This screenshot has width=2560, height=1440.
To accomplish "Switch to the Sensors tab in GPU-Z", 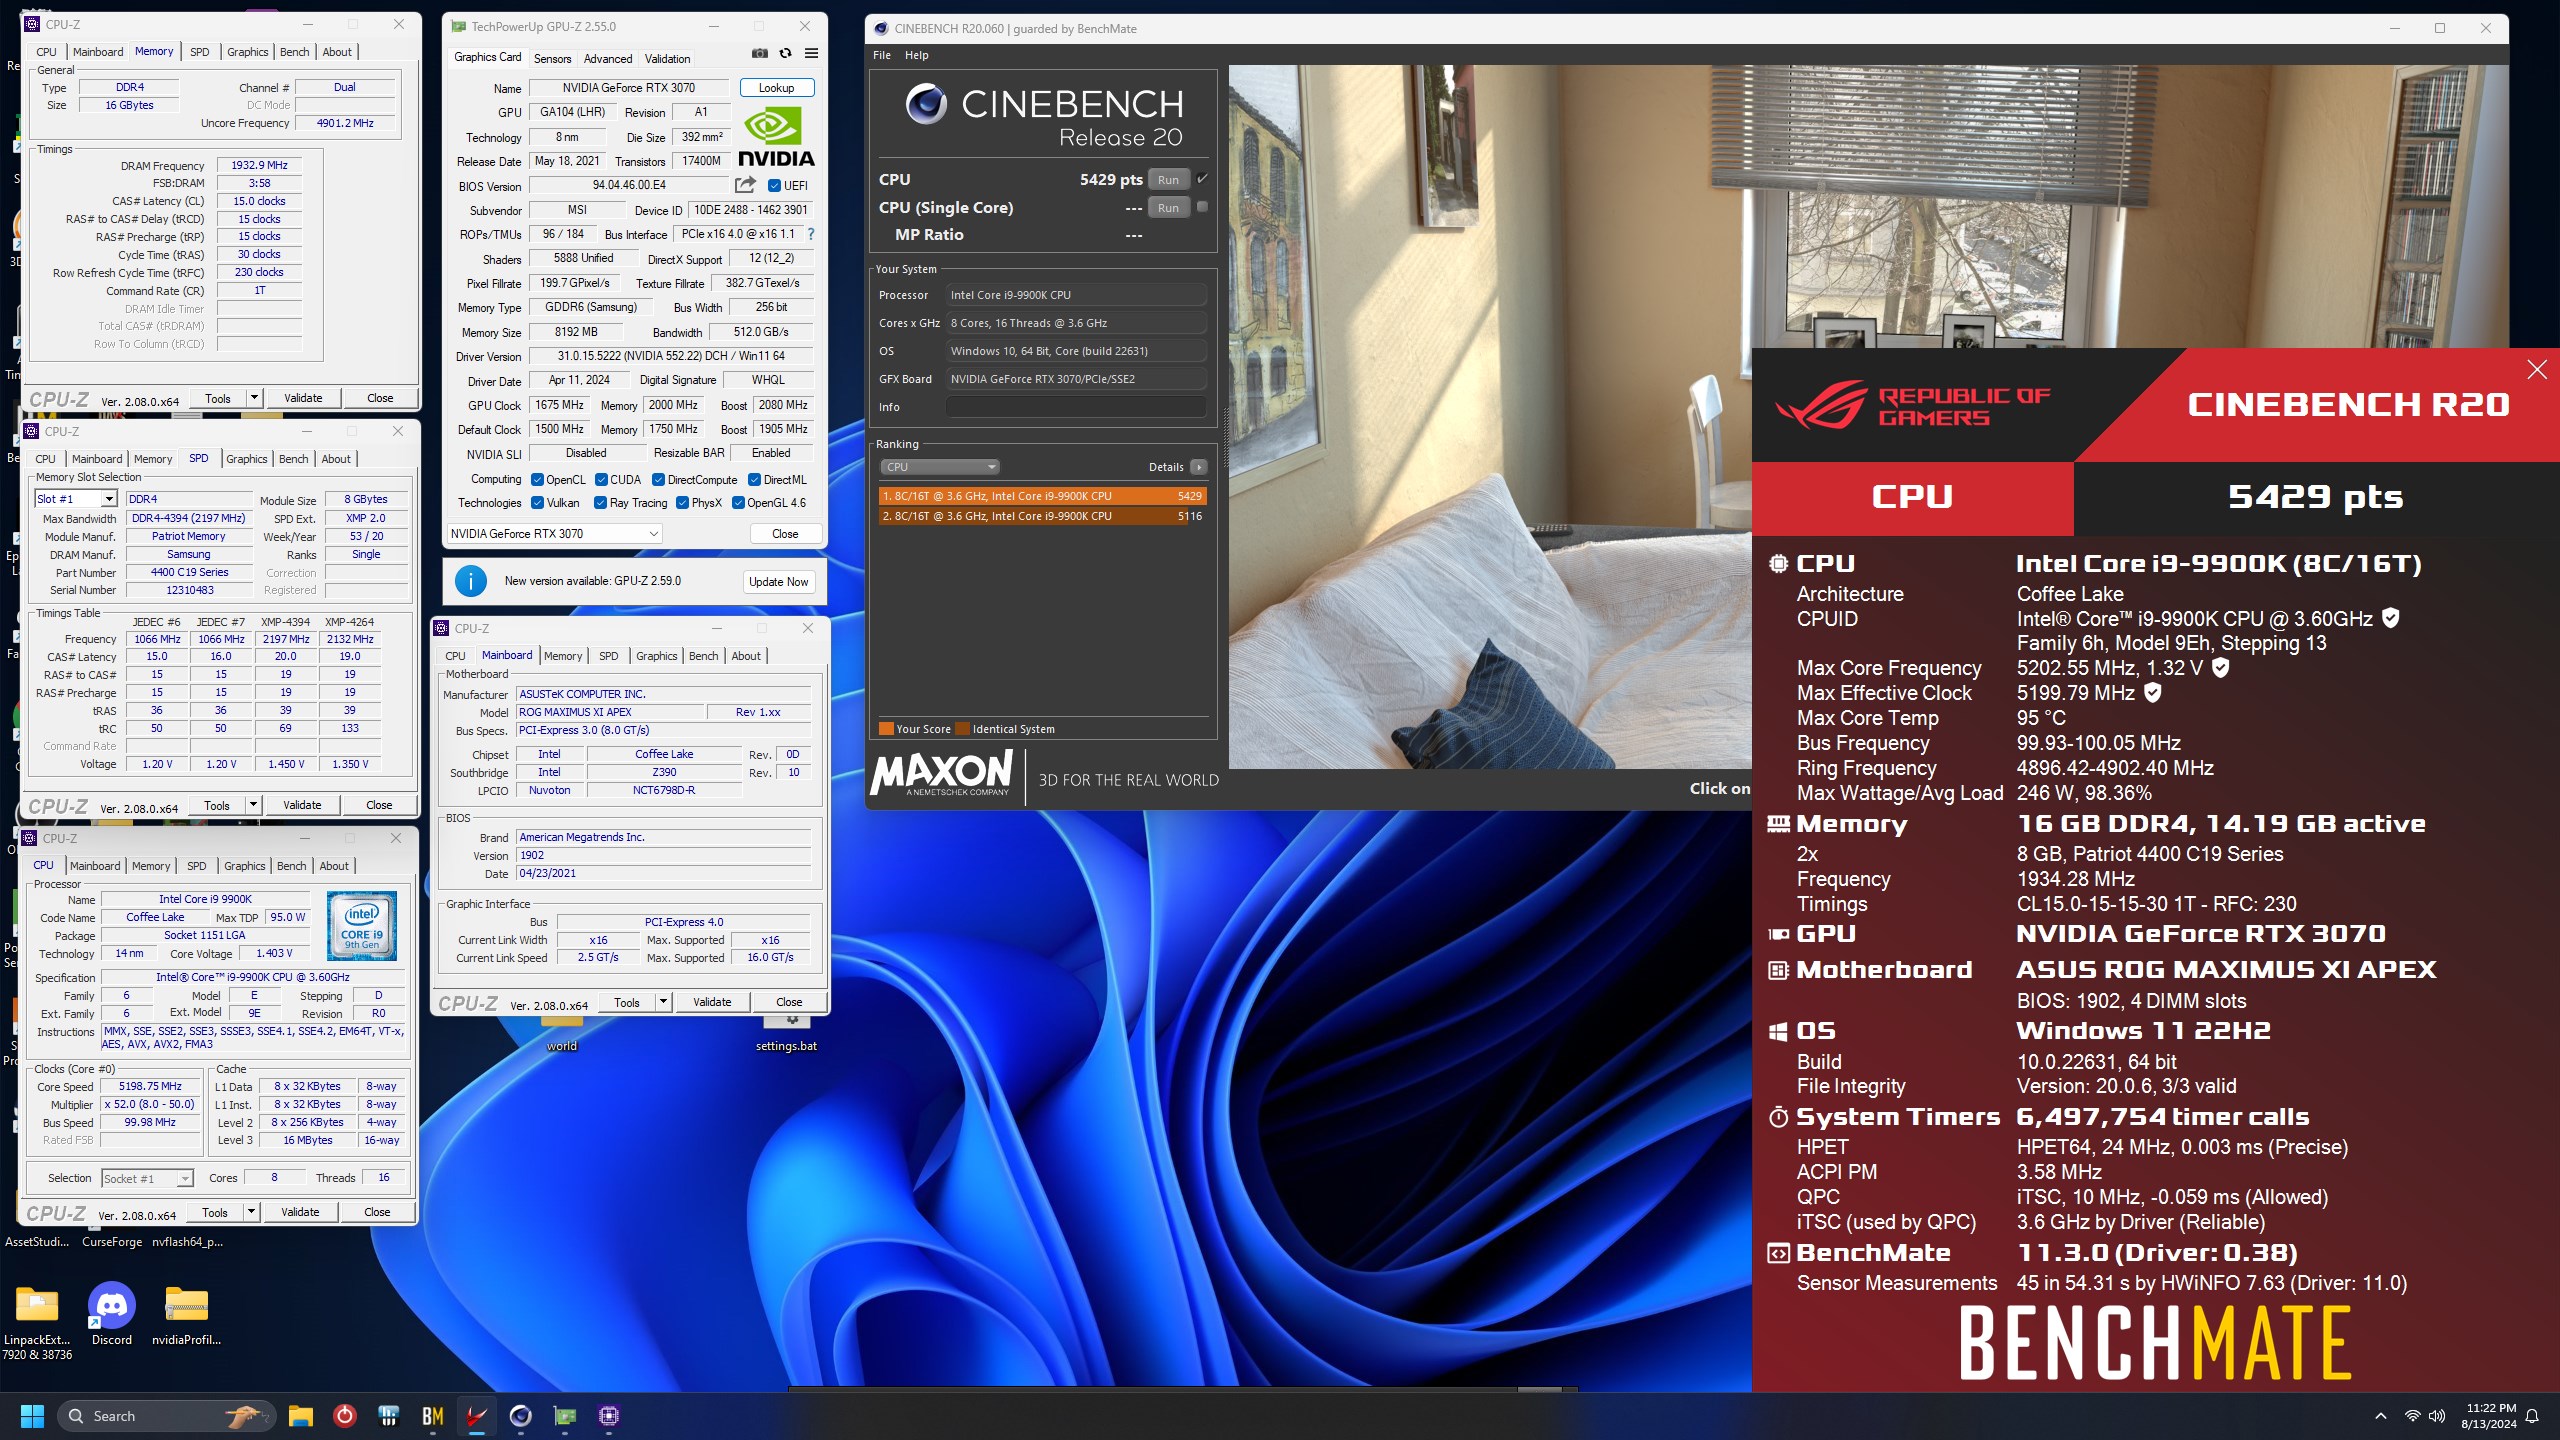I will pyautogui.click(x=552, y=59).
